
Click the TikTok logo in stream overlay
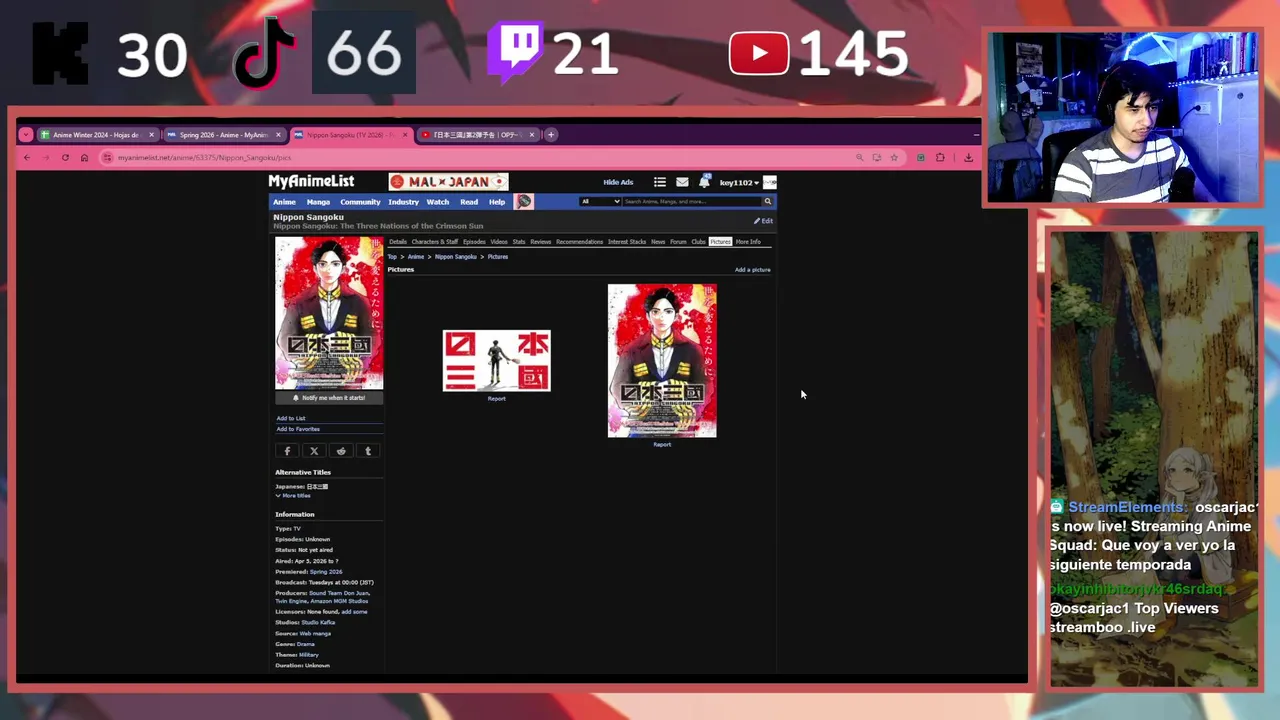coord(265,52)
